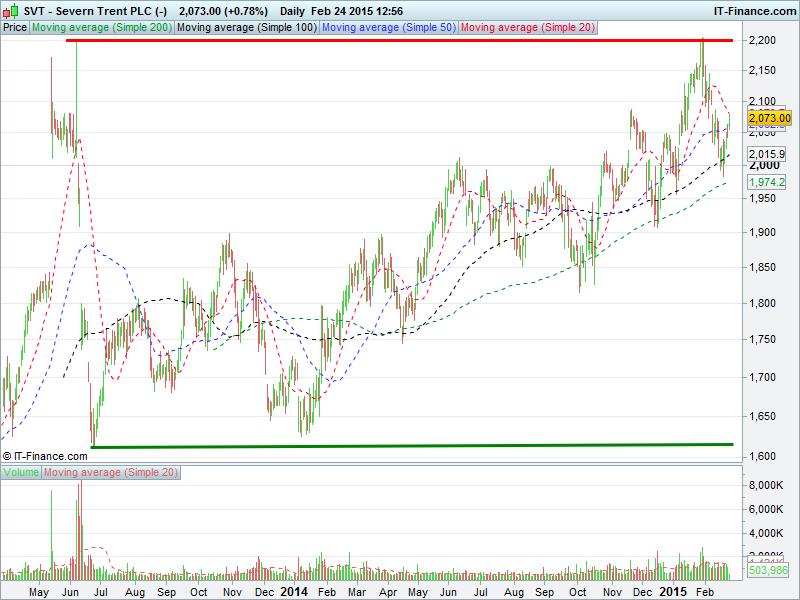This screenshot has width=800, height=600.
Task: Click the 2014 year marker on time axis
Action: (293, 592)
